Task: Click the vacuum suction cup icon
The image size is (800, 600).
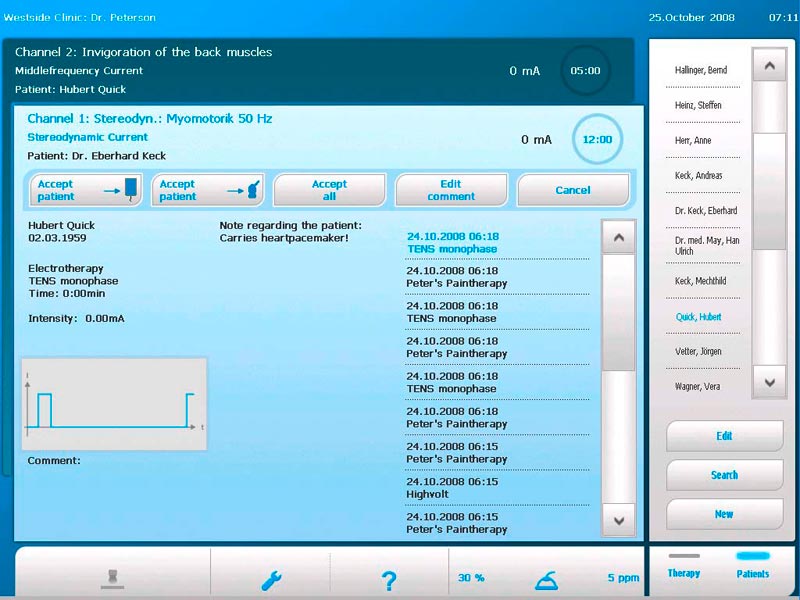Action: (546, 581)
